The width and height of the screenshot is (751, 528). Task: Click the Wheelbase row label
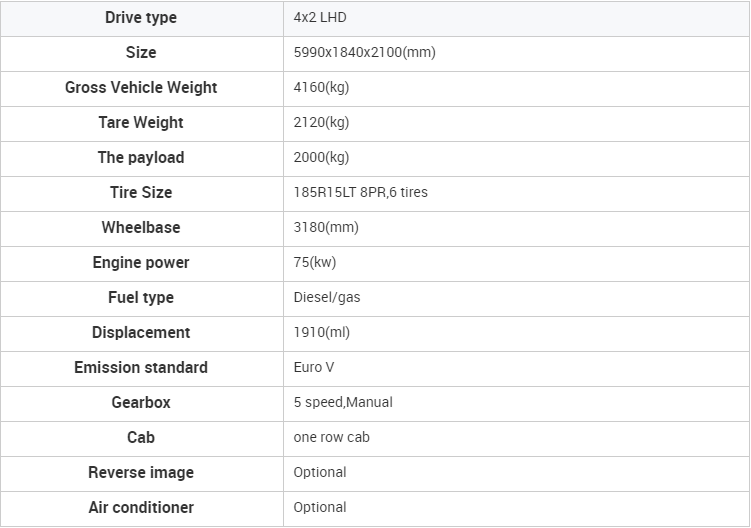141,227
